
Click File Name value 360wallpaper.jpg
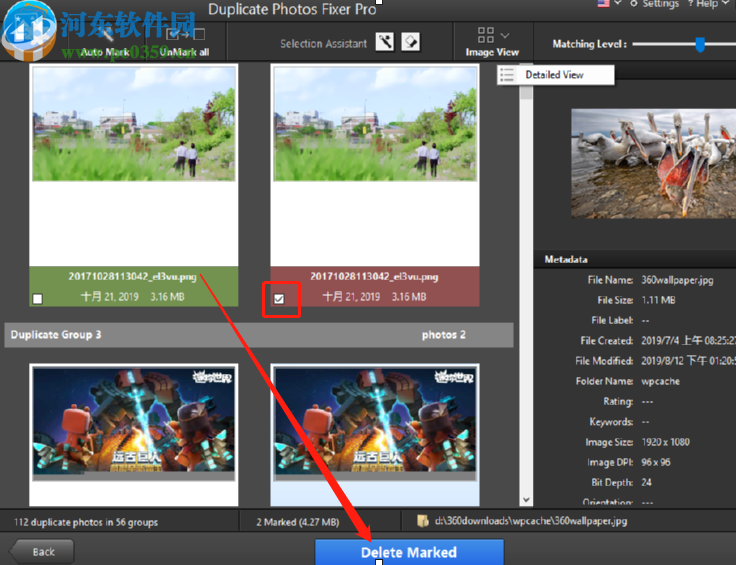677,280
